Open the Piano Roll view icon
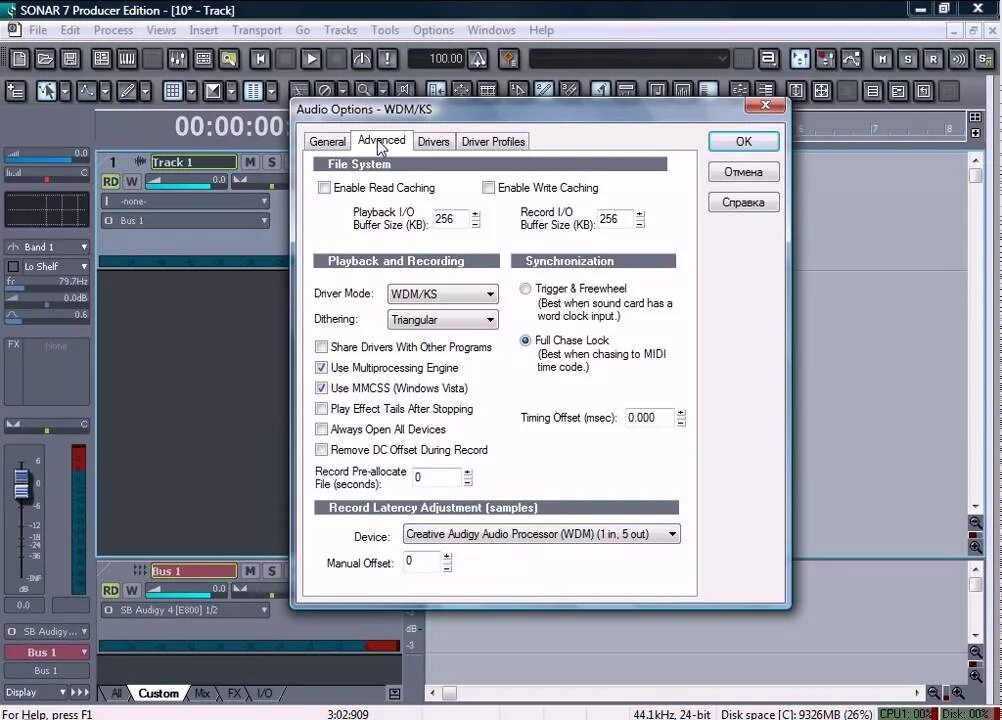 pos(127,59)
